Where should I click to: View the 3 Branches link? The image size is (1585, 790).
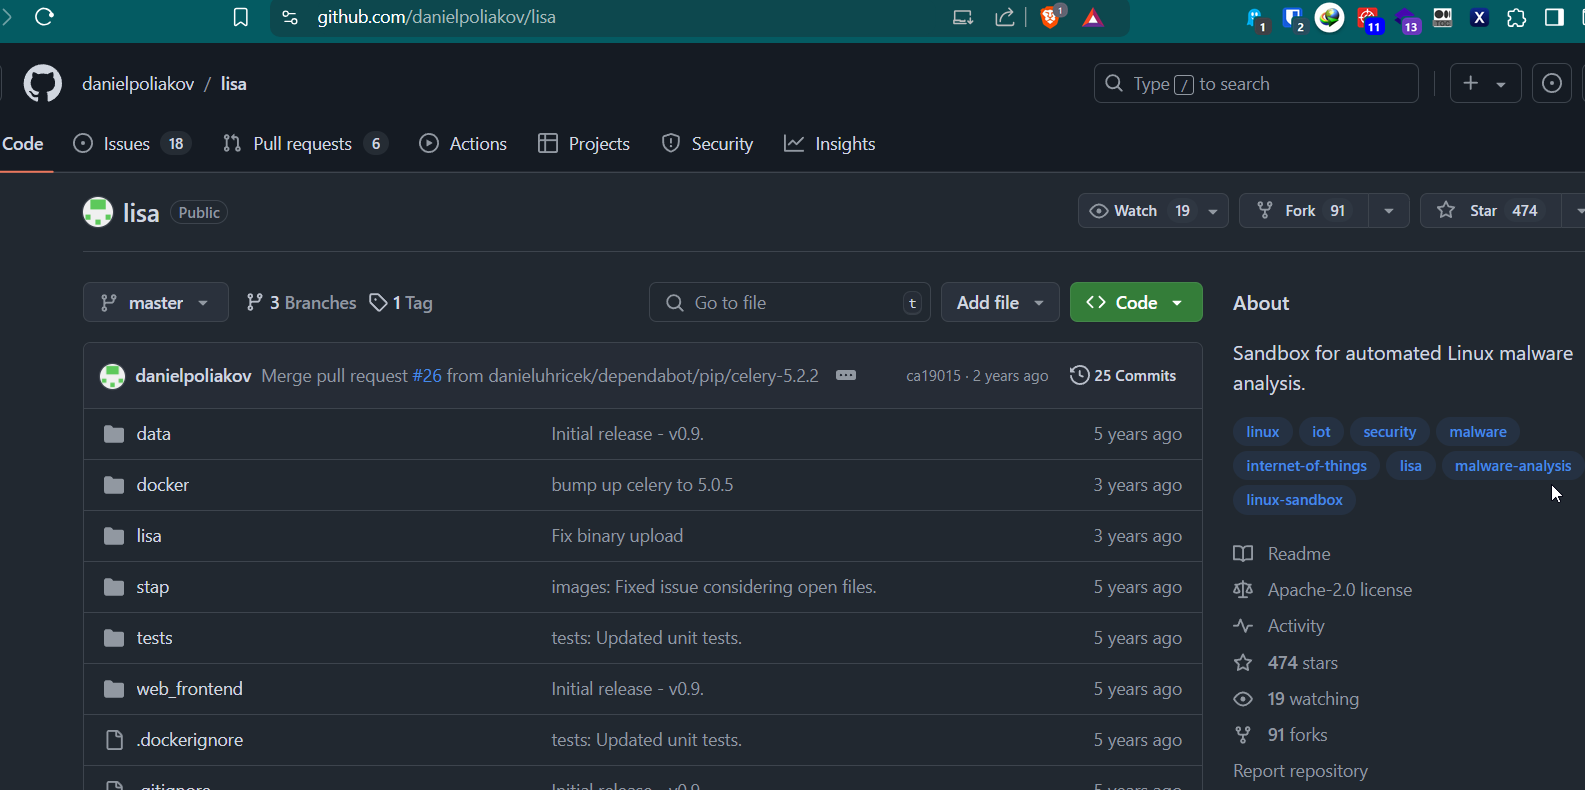pyautogui.click(x=301, y=302)
